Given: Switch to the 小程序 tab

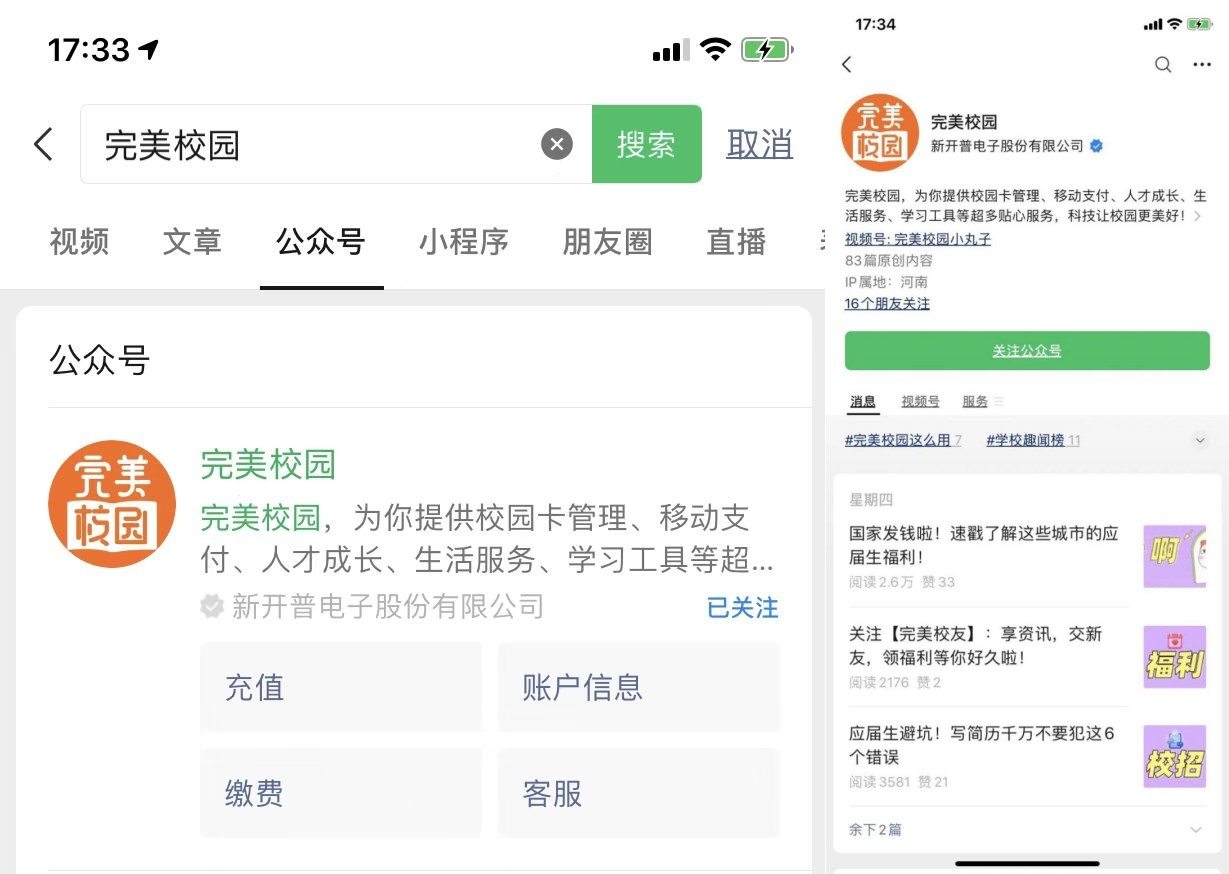Looking at the screenshot, I should [463, 242].
